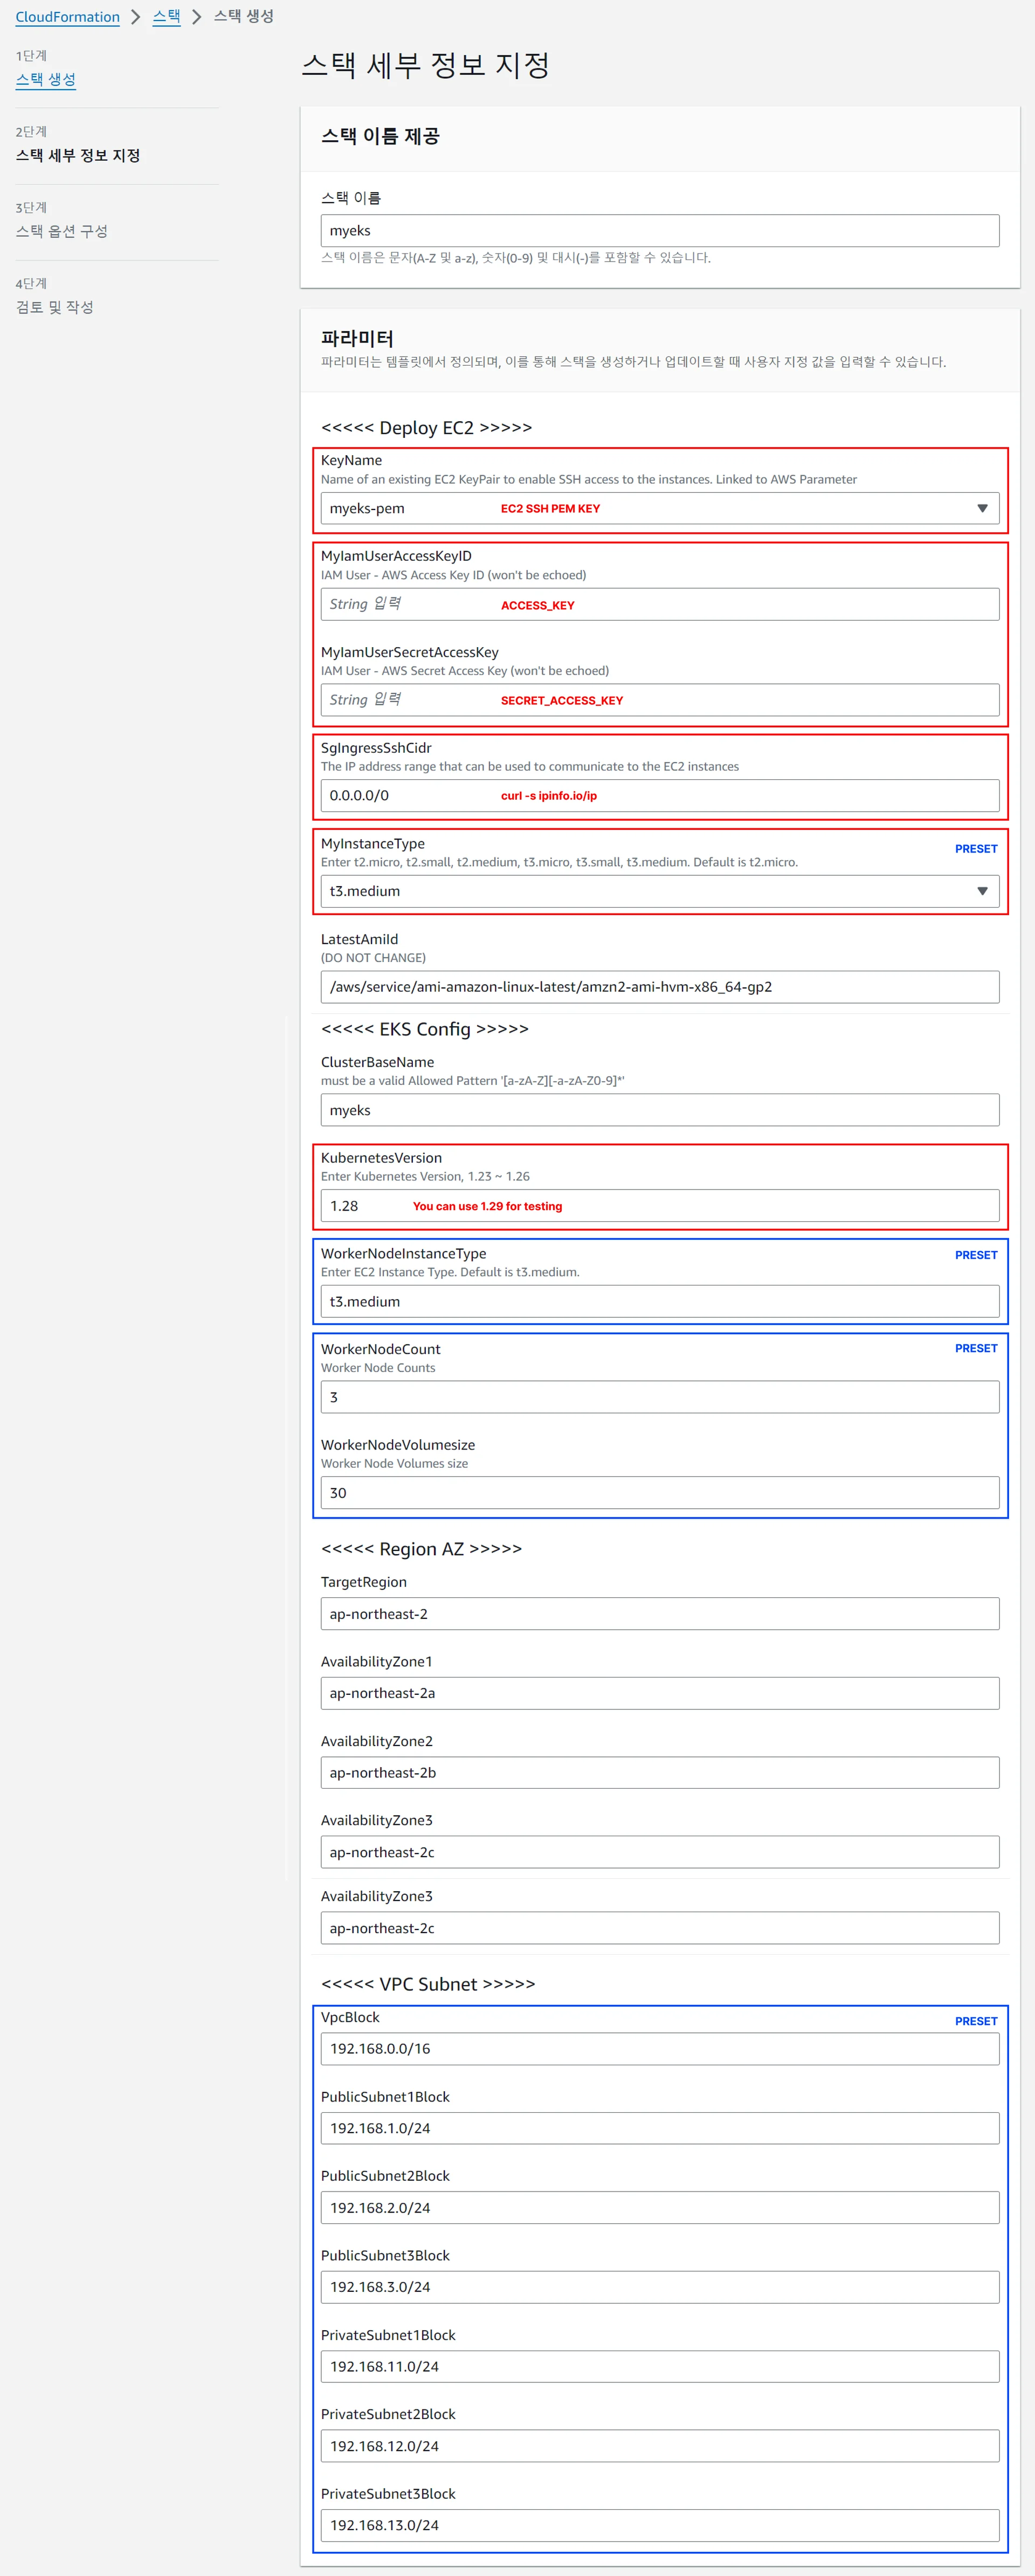Click the 스택 이름 input field
1035x2576 pixels.
click(x=659, y=231)
